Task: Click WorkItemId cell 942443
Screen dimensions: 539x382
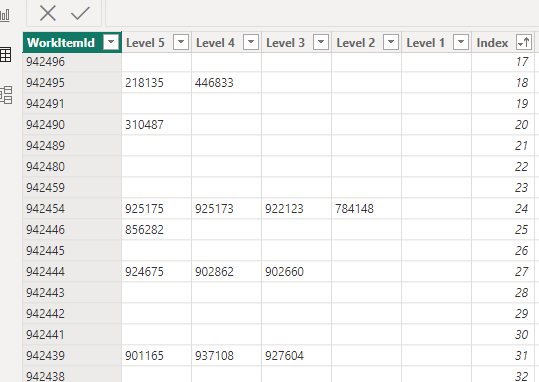Action: click(x=72, y=293)
